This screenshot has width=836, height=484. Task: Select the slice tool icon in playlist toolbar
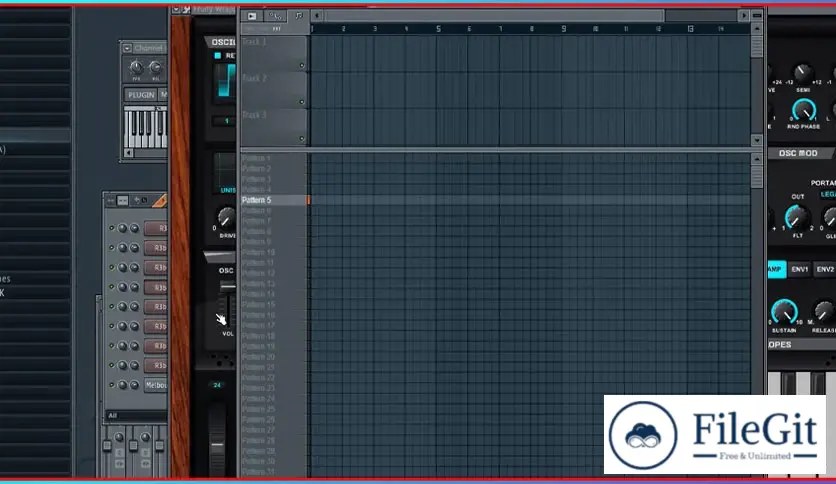click(x=275, y=16)
